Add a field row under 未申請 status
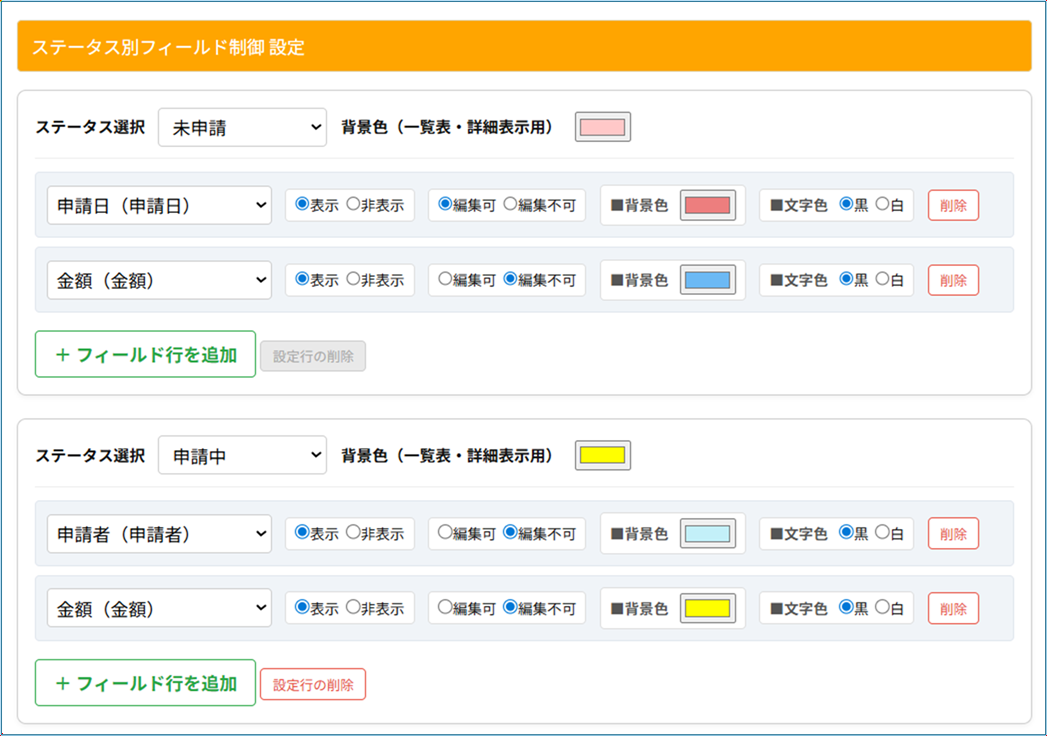The width and height of the screenshot is (1047, 736). tap(145, 355)
